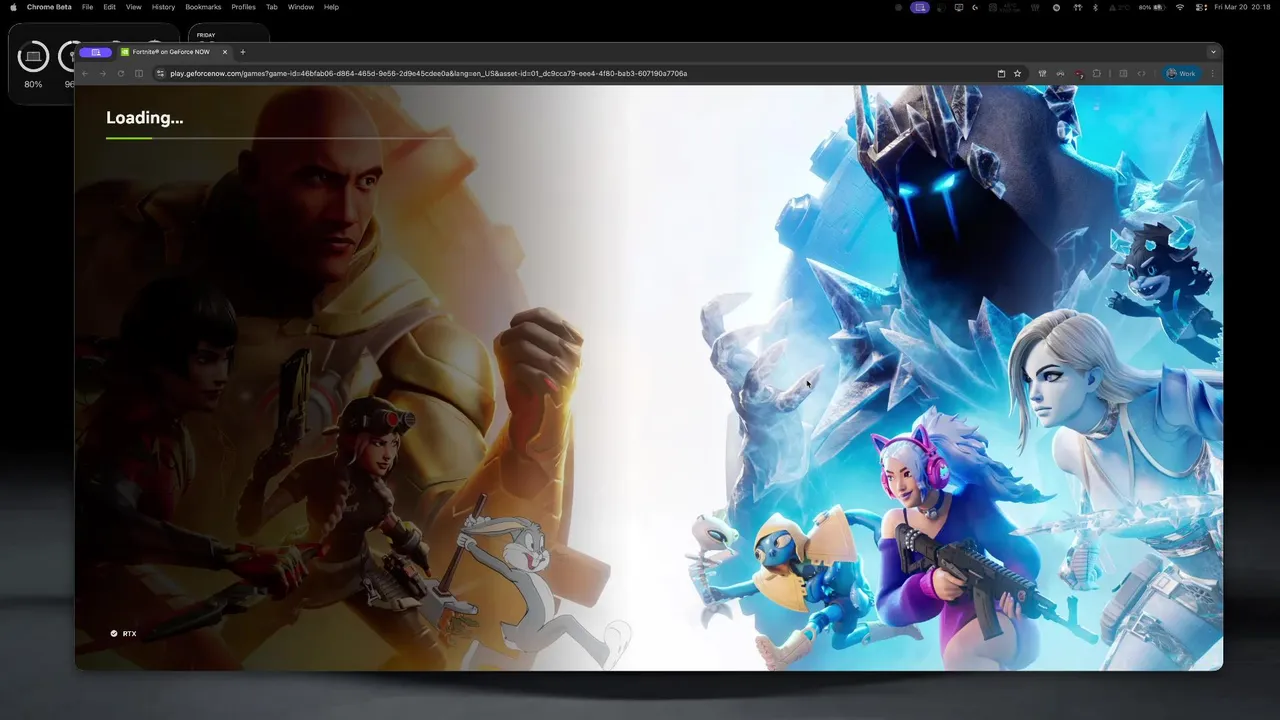1280x720 pixels.
Task: Open the Window menu
Action: click(301, 7)
